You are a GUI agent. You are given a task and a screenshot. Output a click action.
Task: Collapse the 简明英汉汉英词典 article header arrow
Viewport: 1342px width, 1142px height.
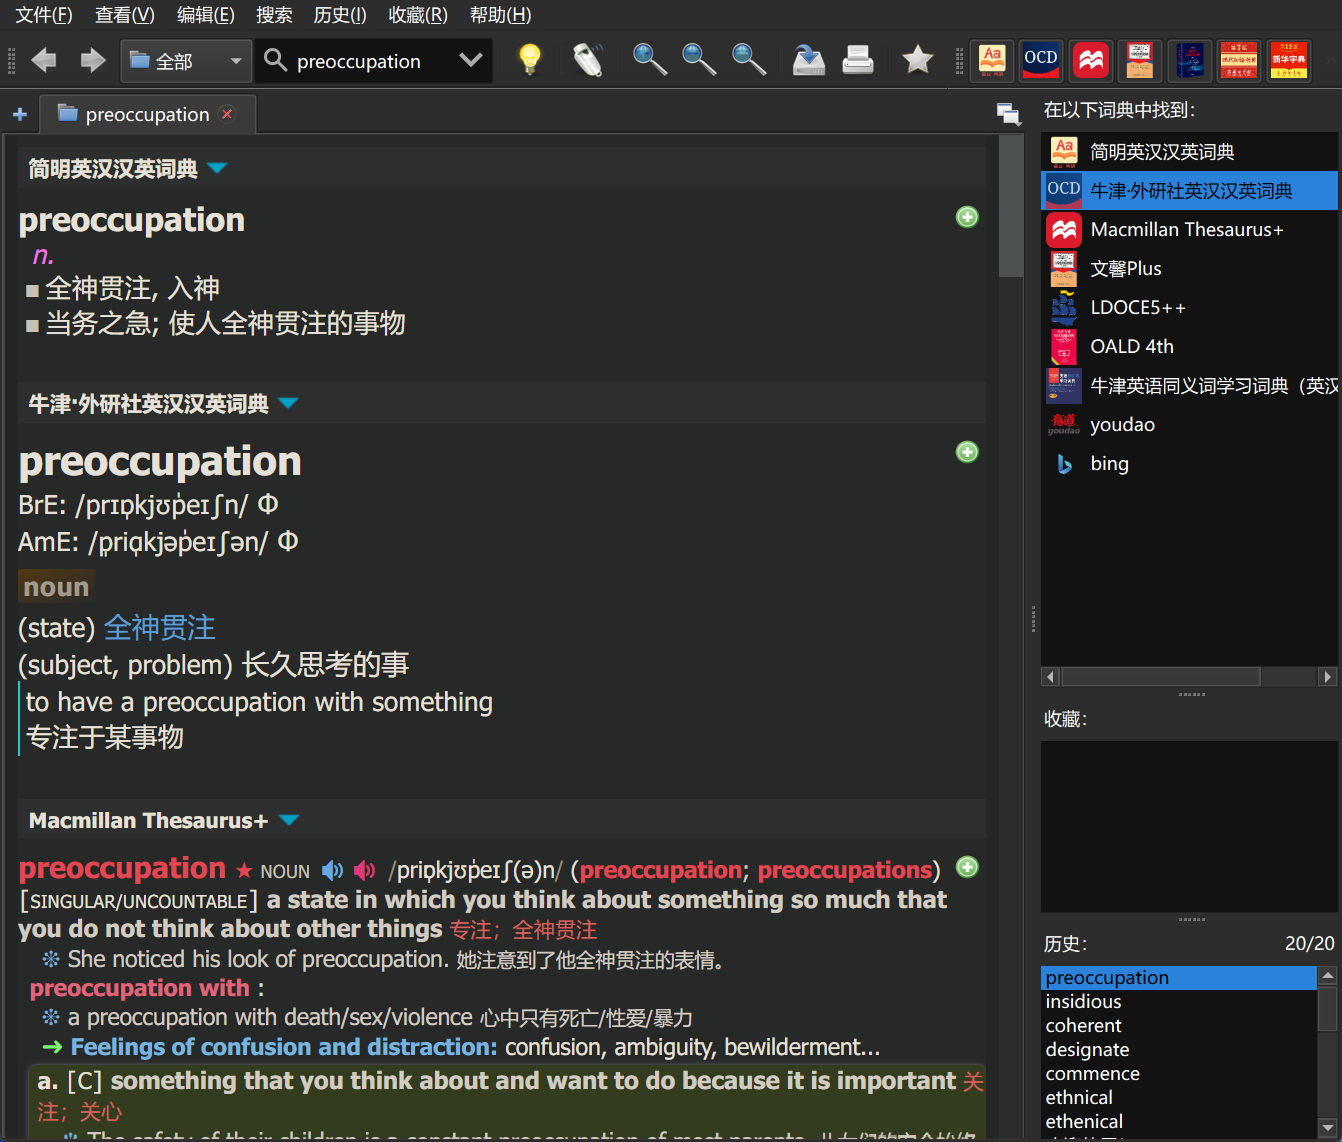[217, 168]
